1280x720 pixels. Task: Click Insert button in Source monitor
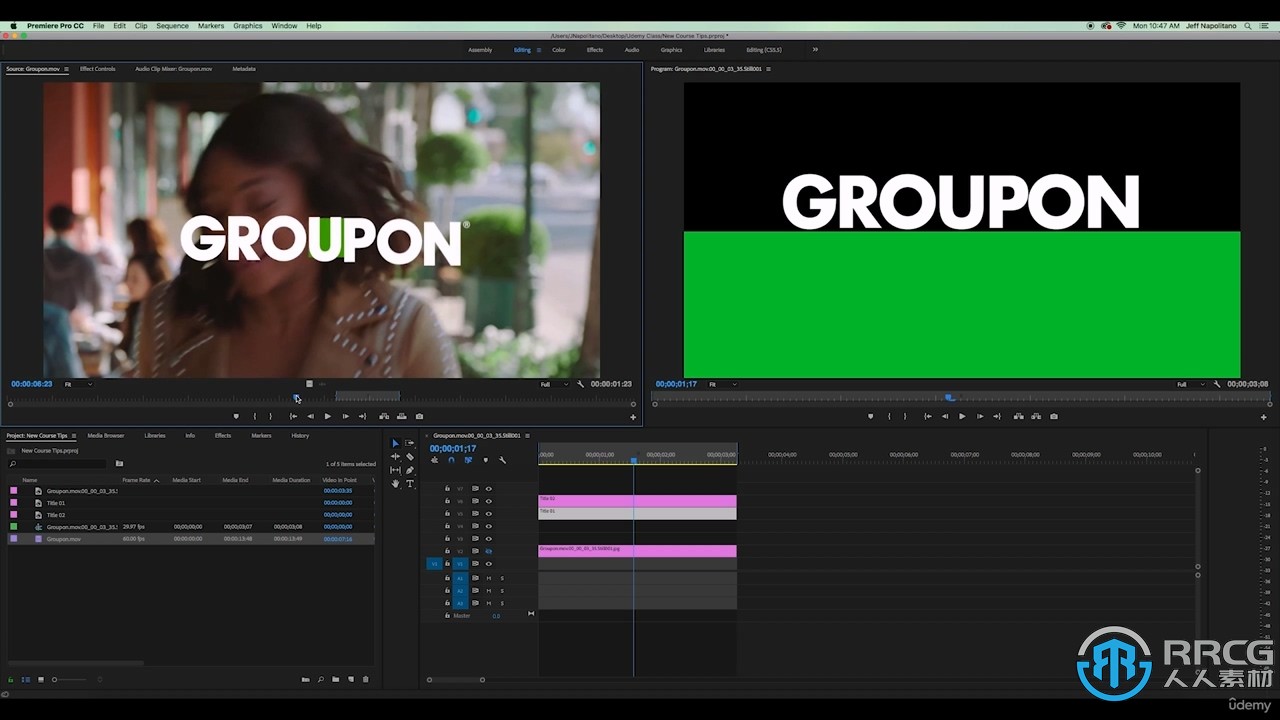tap(384, 416)
